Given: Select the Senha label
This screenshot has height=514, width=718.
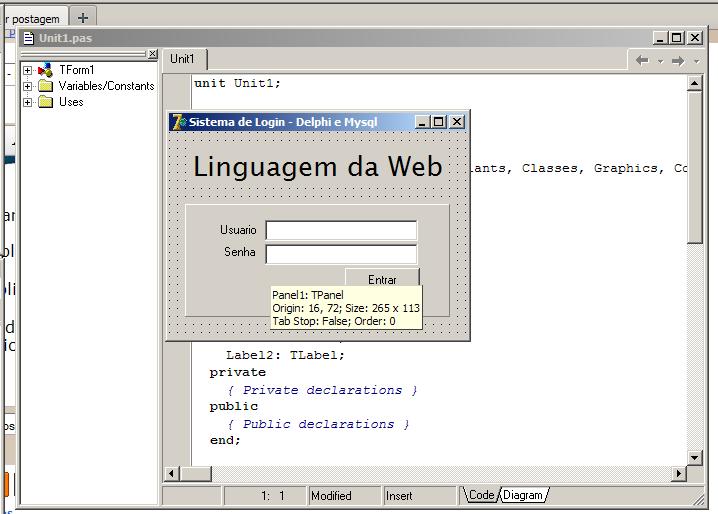Looking at the screenshot, I should point(240,252).
